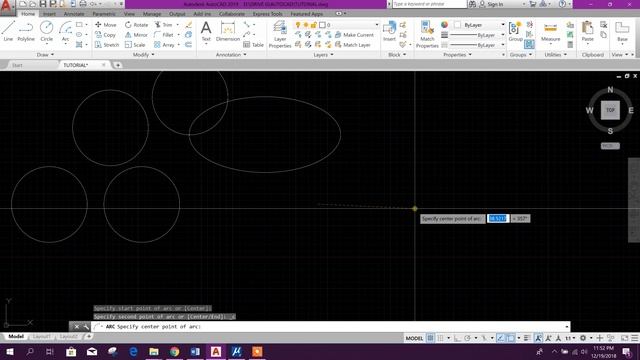Open the Insert ribbon tab
Screen dimensions: 640x360
pyautogui.click(x=49, y=14)
